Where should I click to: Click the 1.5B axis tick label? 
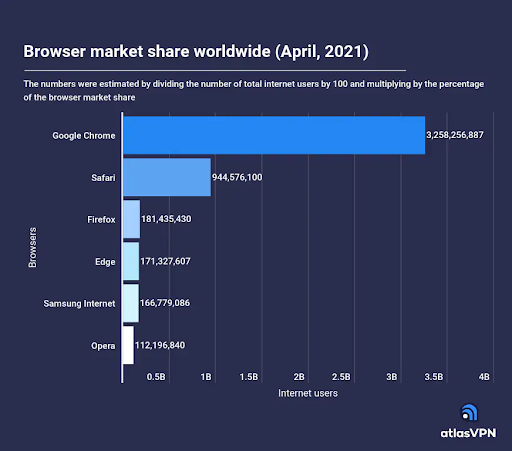pos(249,377)
